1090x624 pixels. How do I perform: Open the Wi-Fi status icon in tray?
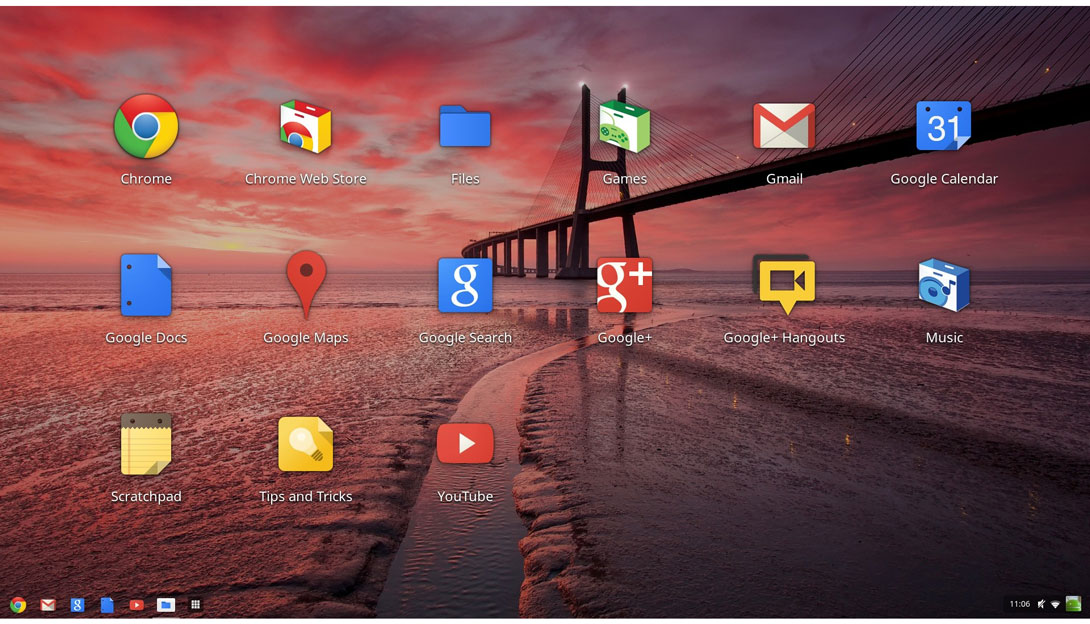(1055, 605)
